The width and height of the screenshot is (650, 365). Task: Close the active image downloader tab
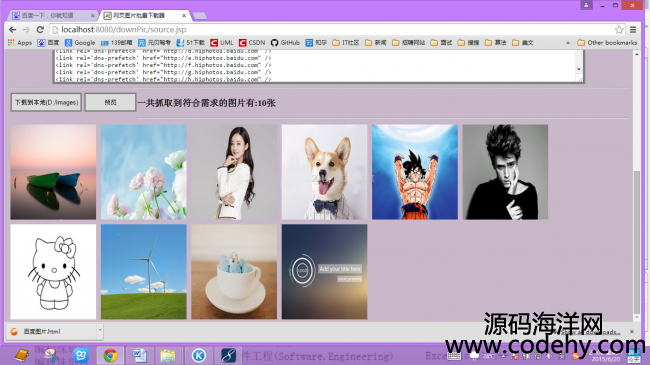pos(184,15)
